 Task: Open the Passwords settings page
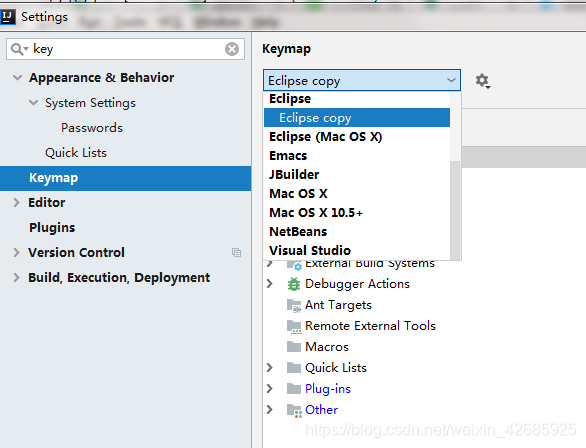92,128
